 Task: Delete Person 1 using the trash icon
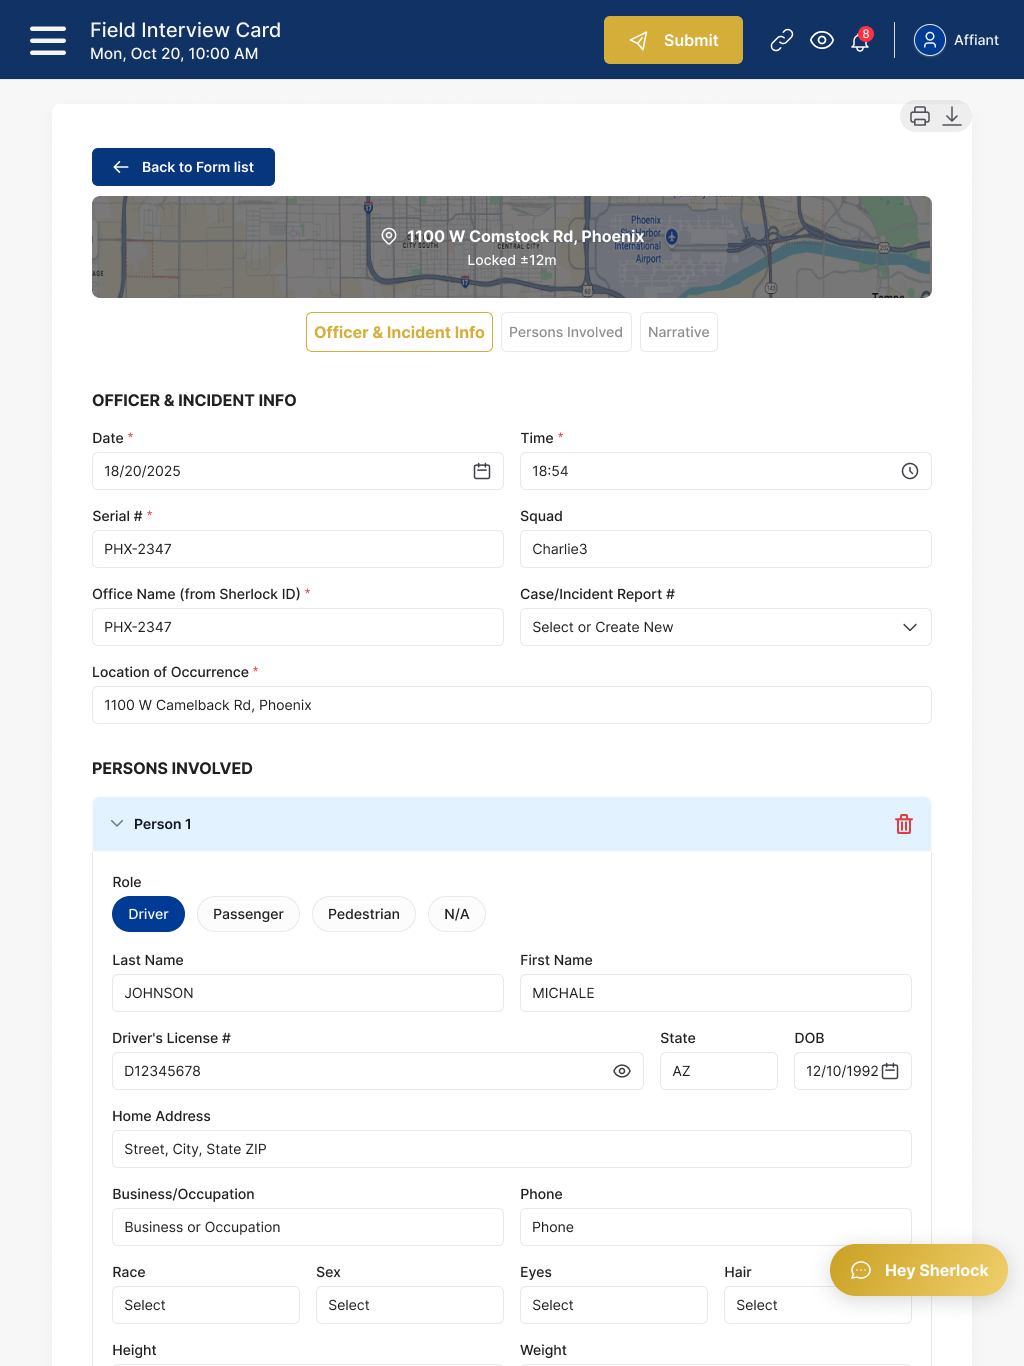(904, 823)
